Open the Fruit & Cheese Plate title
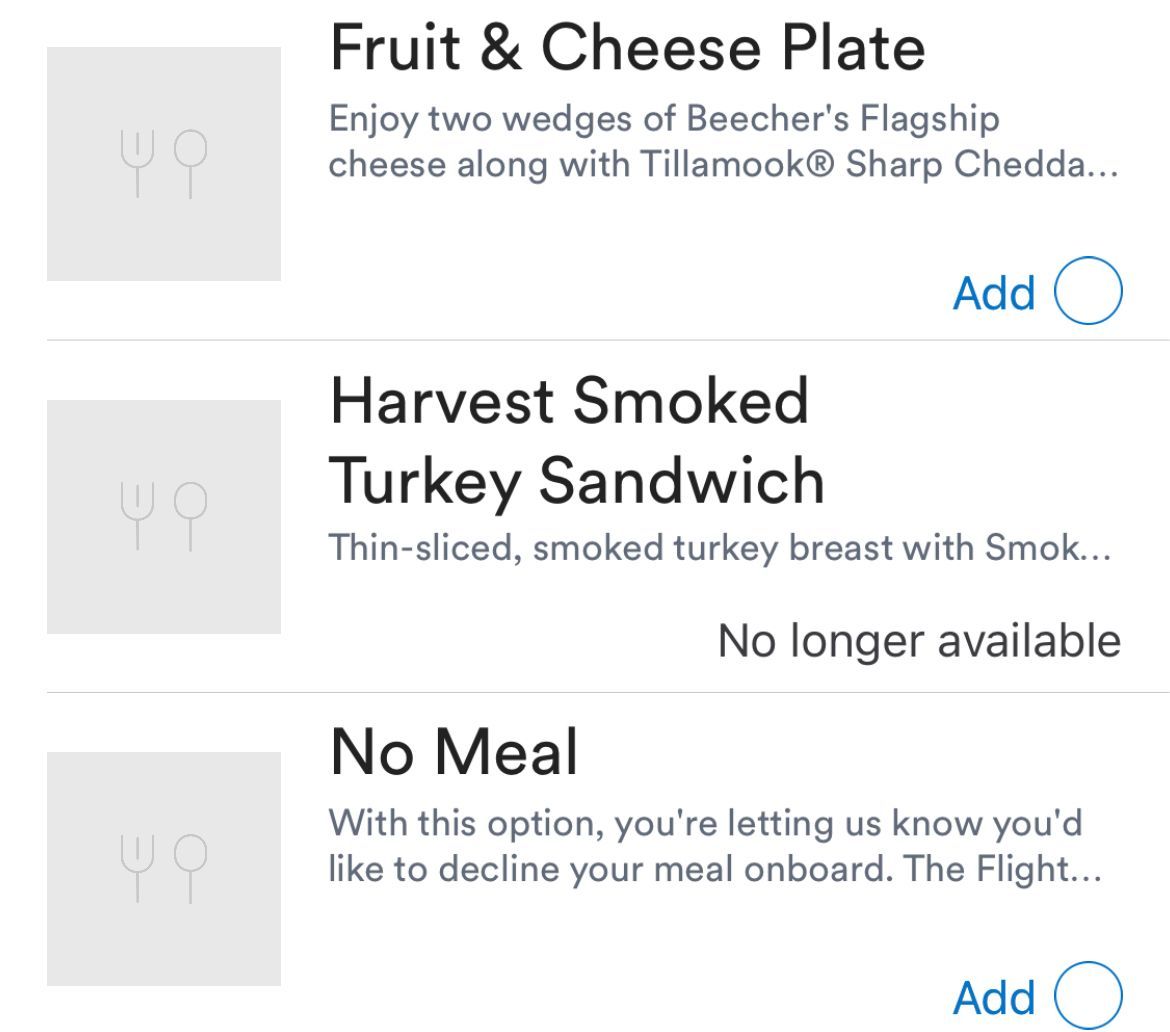The image size is (1170, 1032). click(627, 47)
